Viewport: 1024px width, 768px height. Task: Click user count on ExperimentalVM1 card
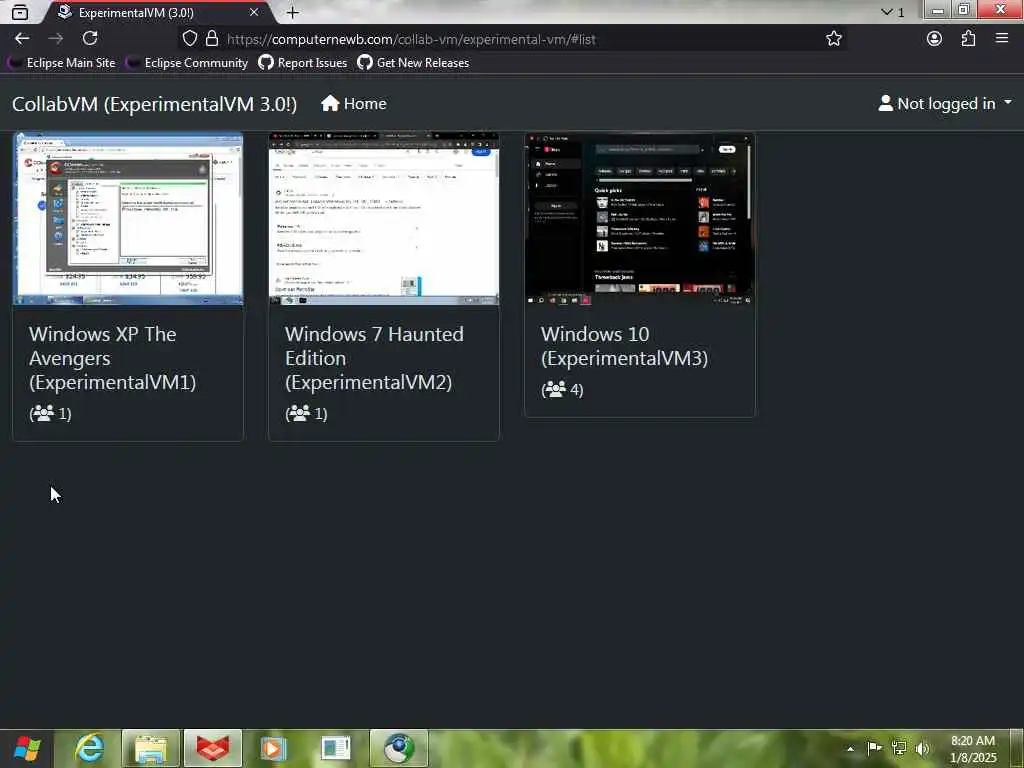coord(50,413)
